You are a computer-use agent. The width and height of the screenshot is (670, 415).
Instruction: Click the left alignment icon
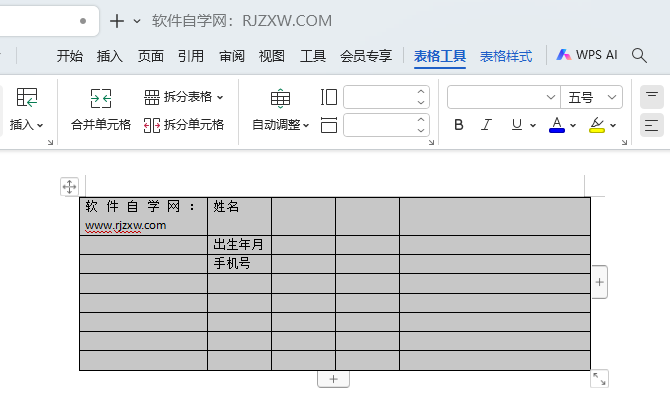pos(652,125)
